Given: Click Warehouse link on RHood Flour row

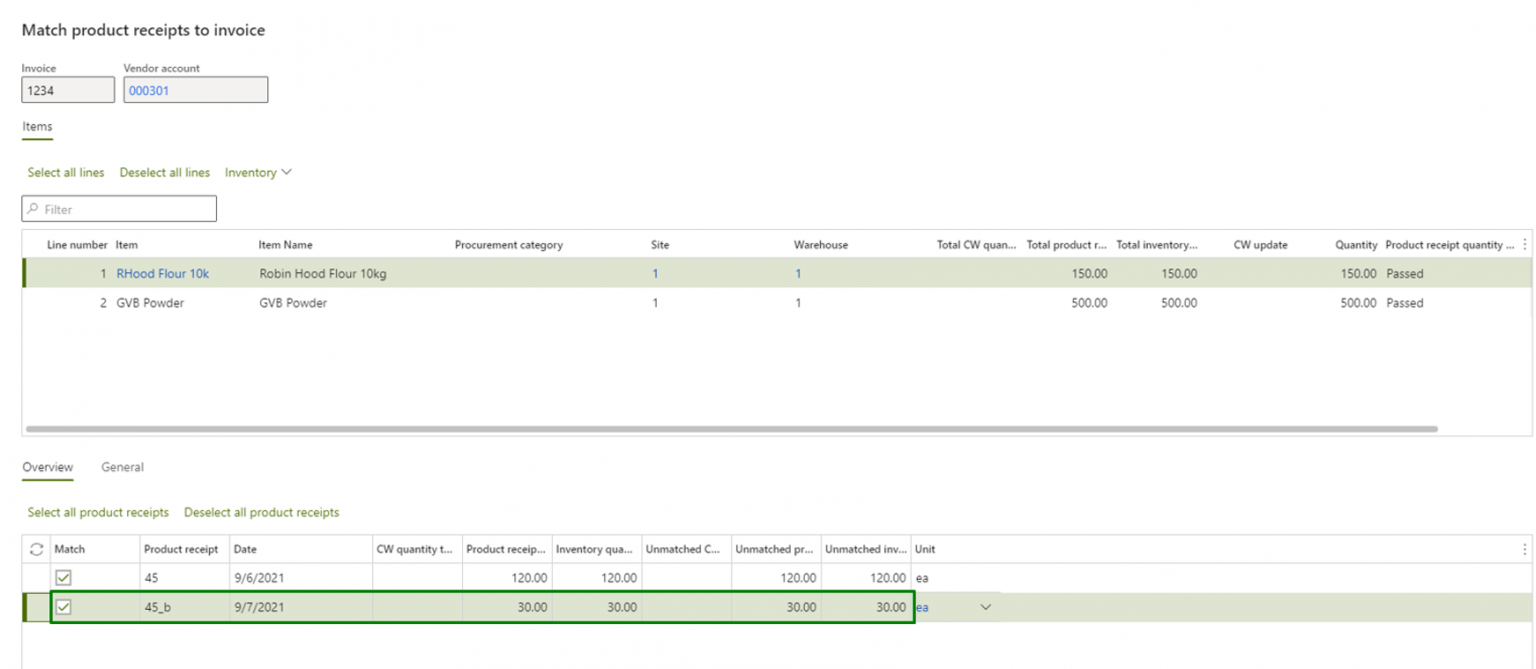Looking at the screenshot, I should 798,274.
